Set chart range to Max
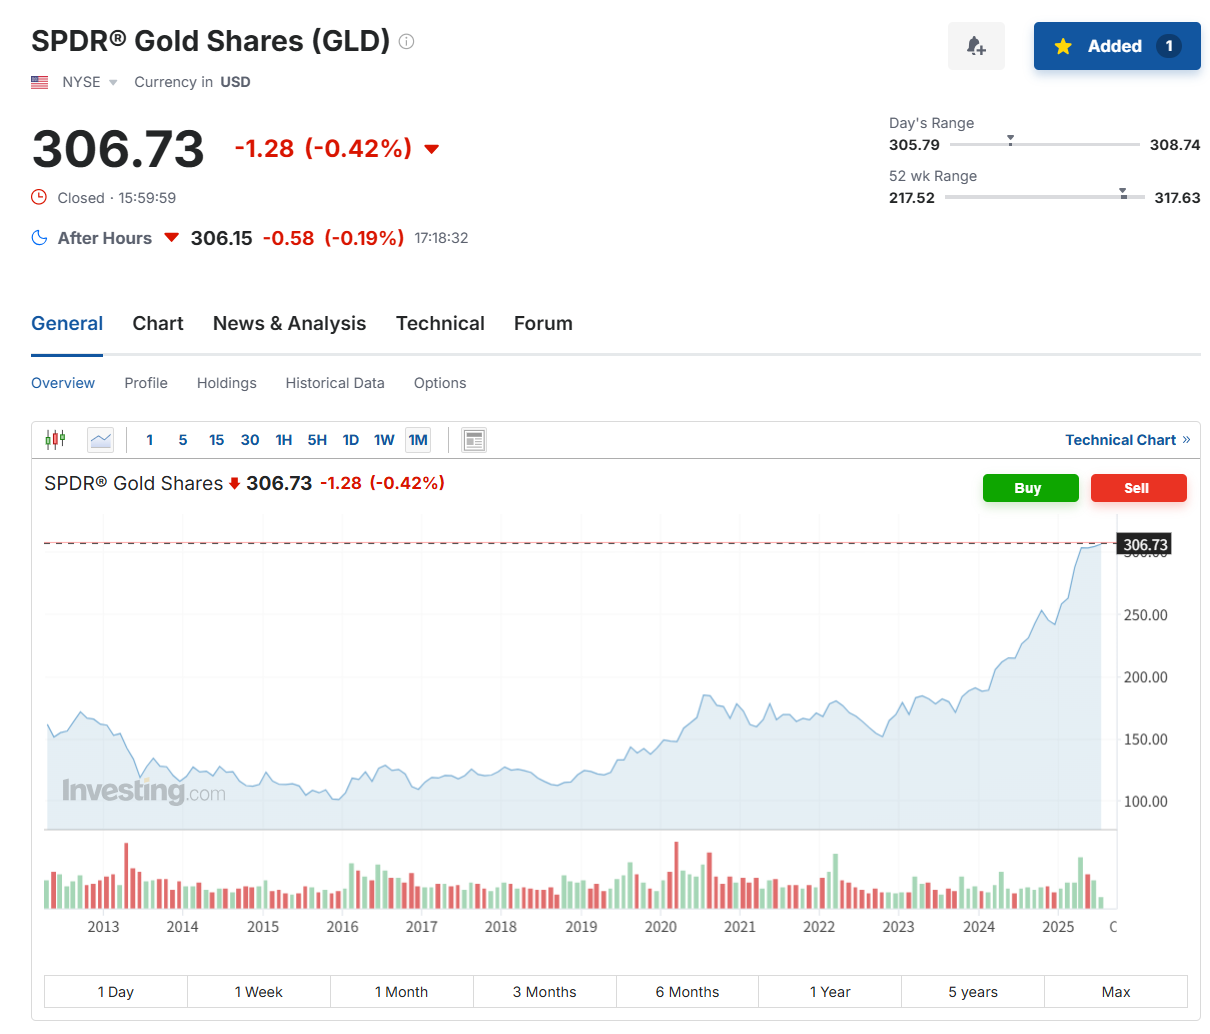 coord(1116,992)
